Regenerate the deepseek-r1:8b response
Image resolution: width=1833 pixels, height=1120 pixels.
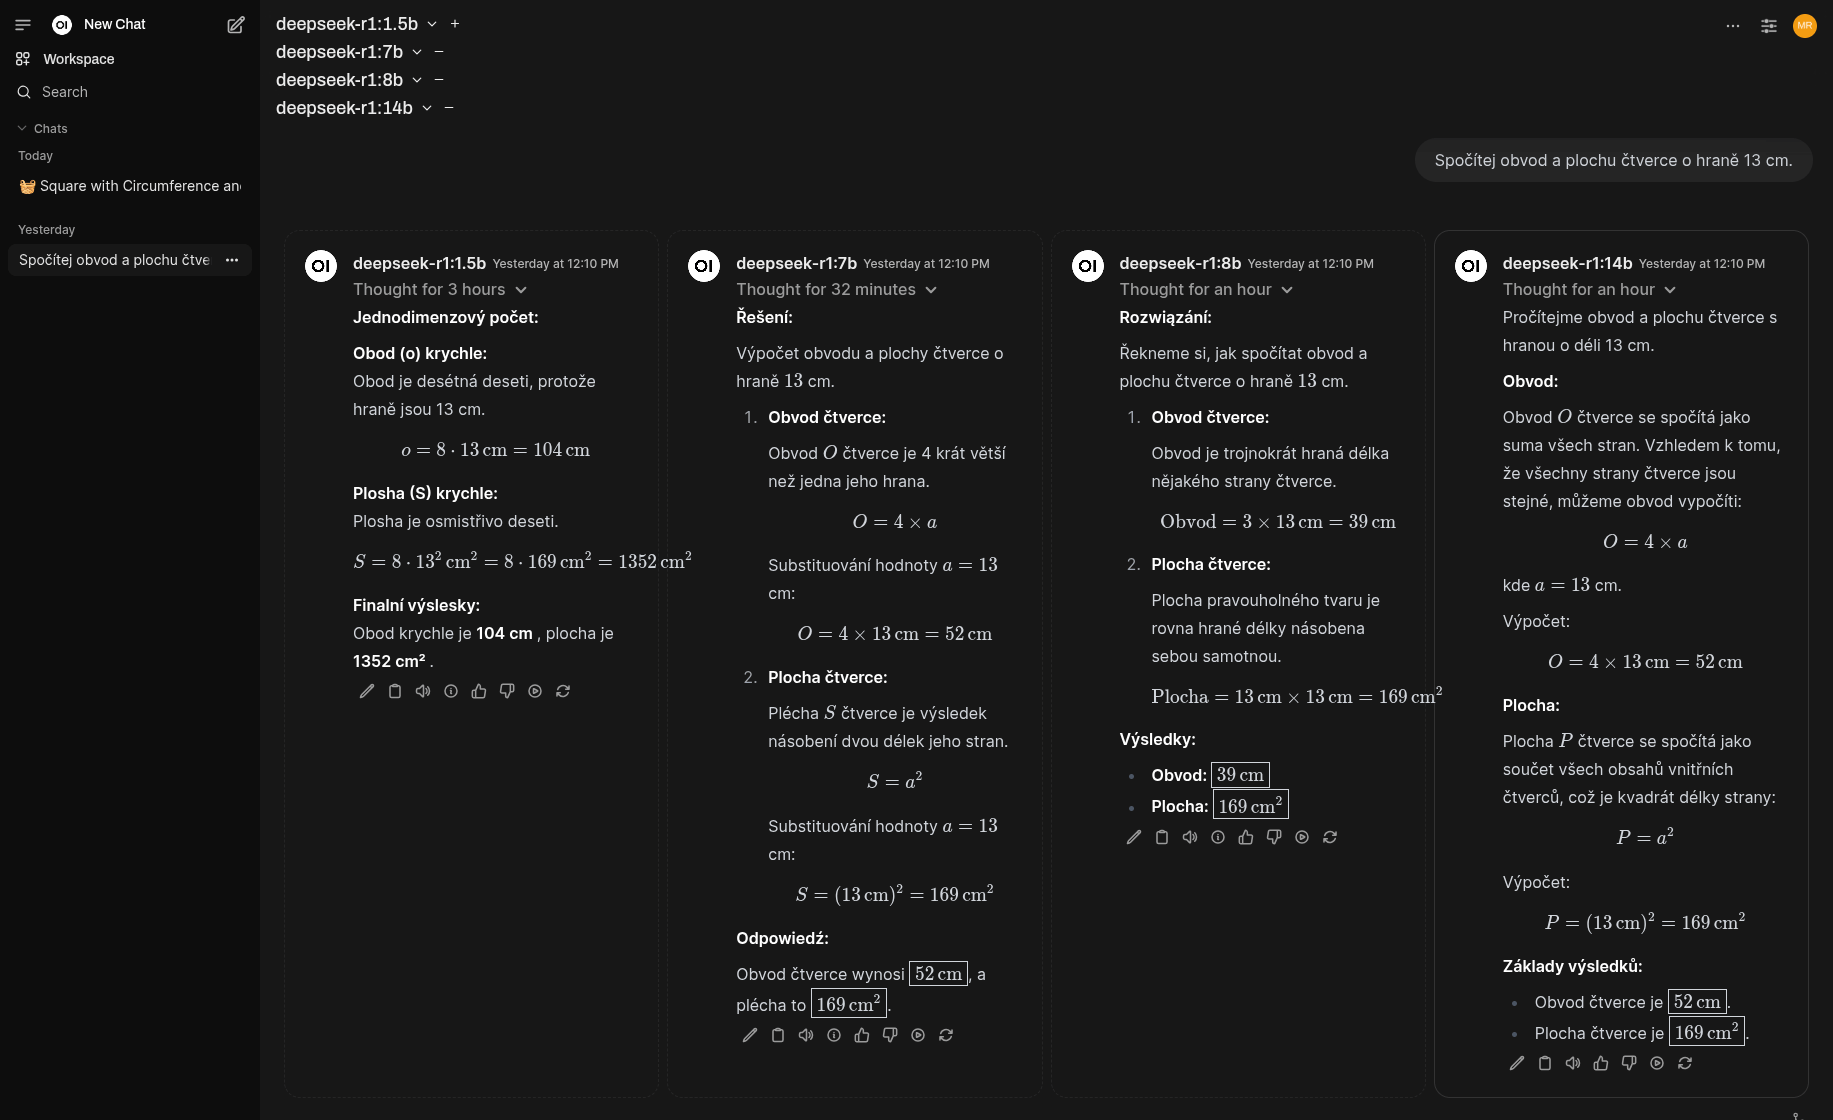(1330, 837)
